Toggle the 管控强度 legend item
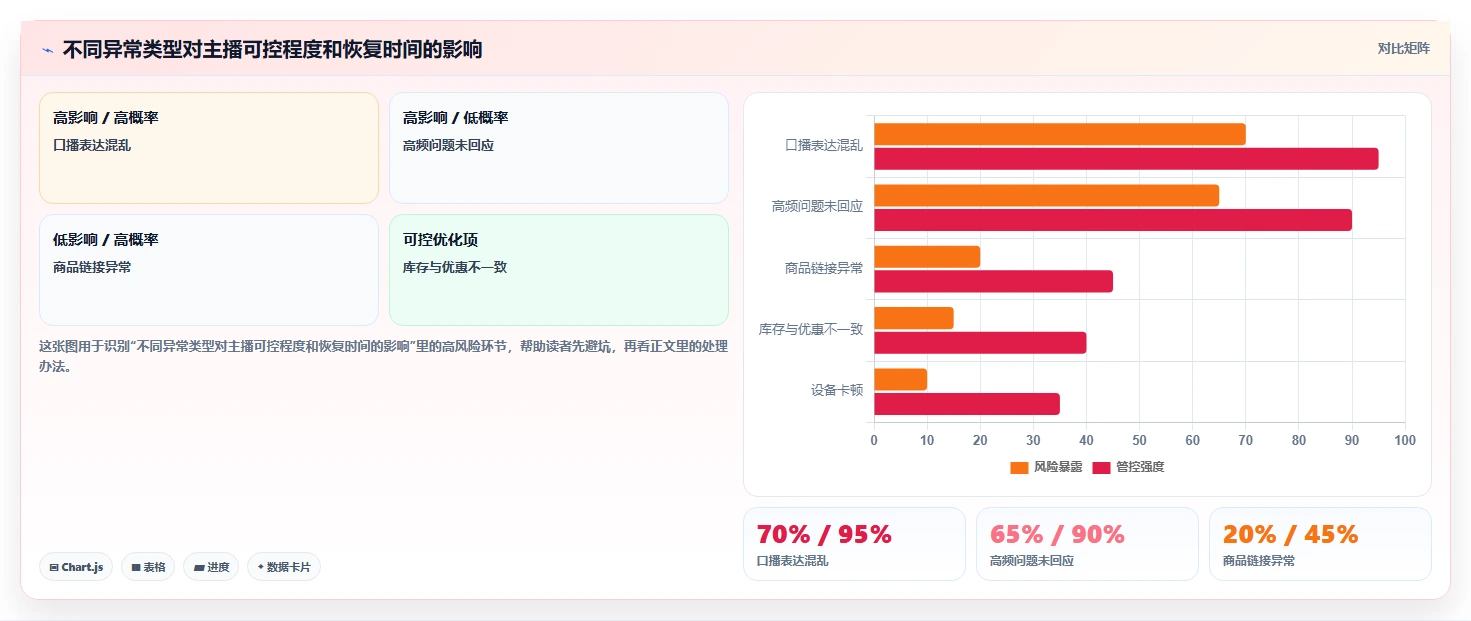Viewport: 1471px width, 621px height. [x=1128, y=467]
